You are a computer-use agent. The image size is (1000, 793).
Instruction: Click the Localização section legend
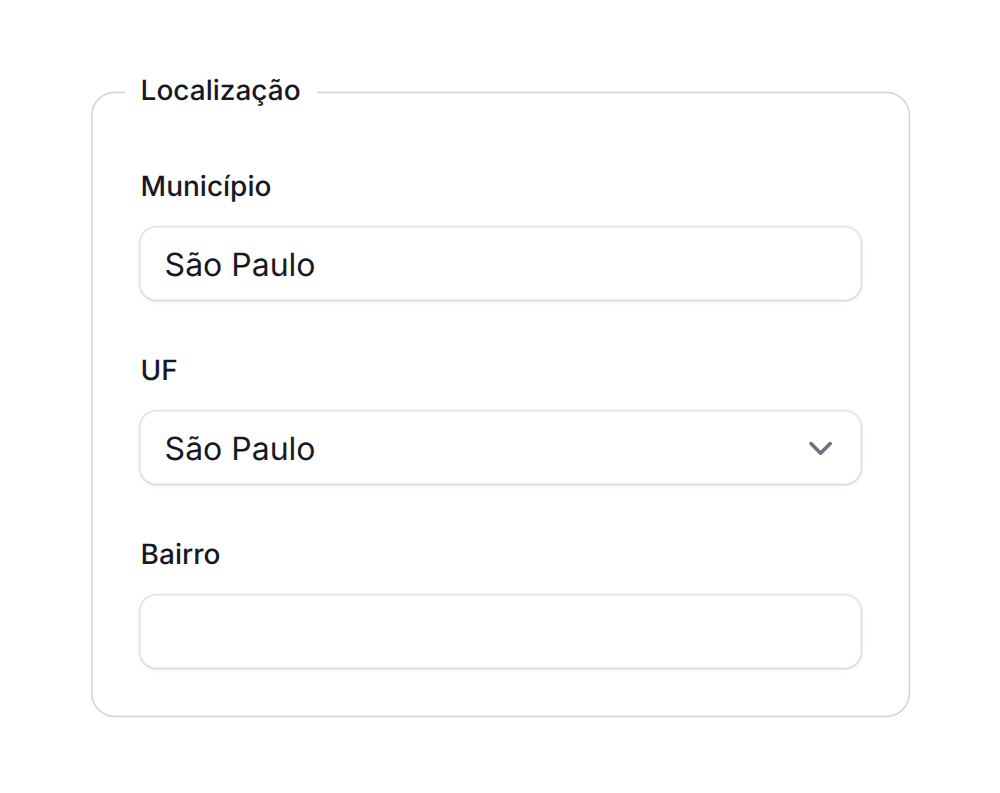pyautogui.click(x=220, y=91)
